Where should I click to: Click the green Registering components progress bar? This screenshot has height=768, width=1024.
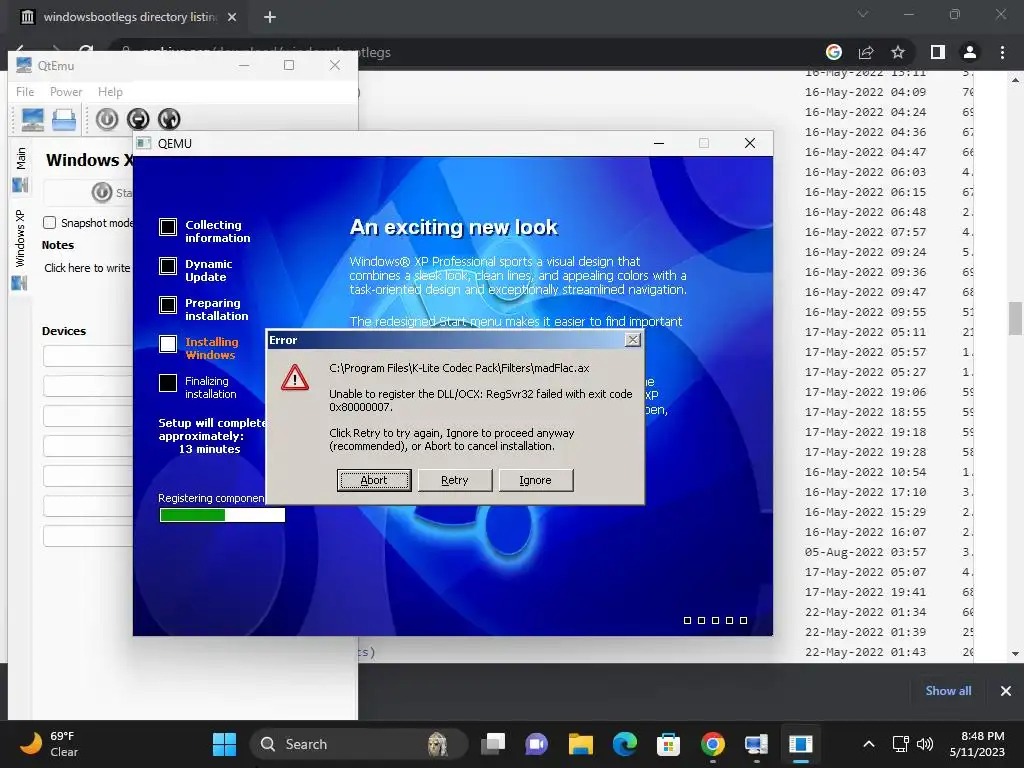coord(222,515)
